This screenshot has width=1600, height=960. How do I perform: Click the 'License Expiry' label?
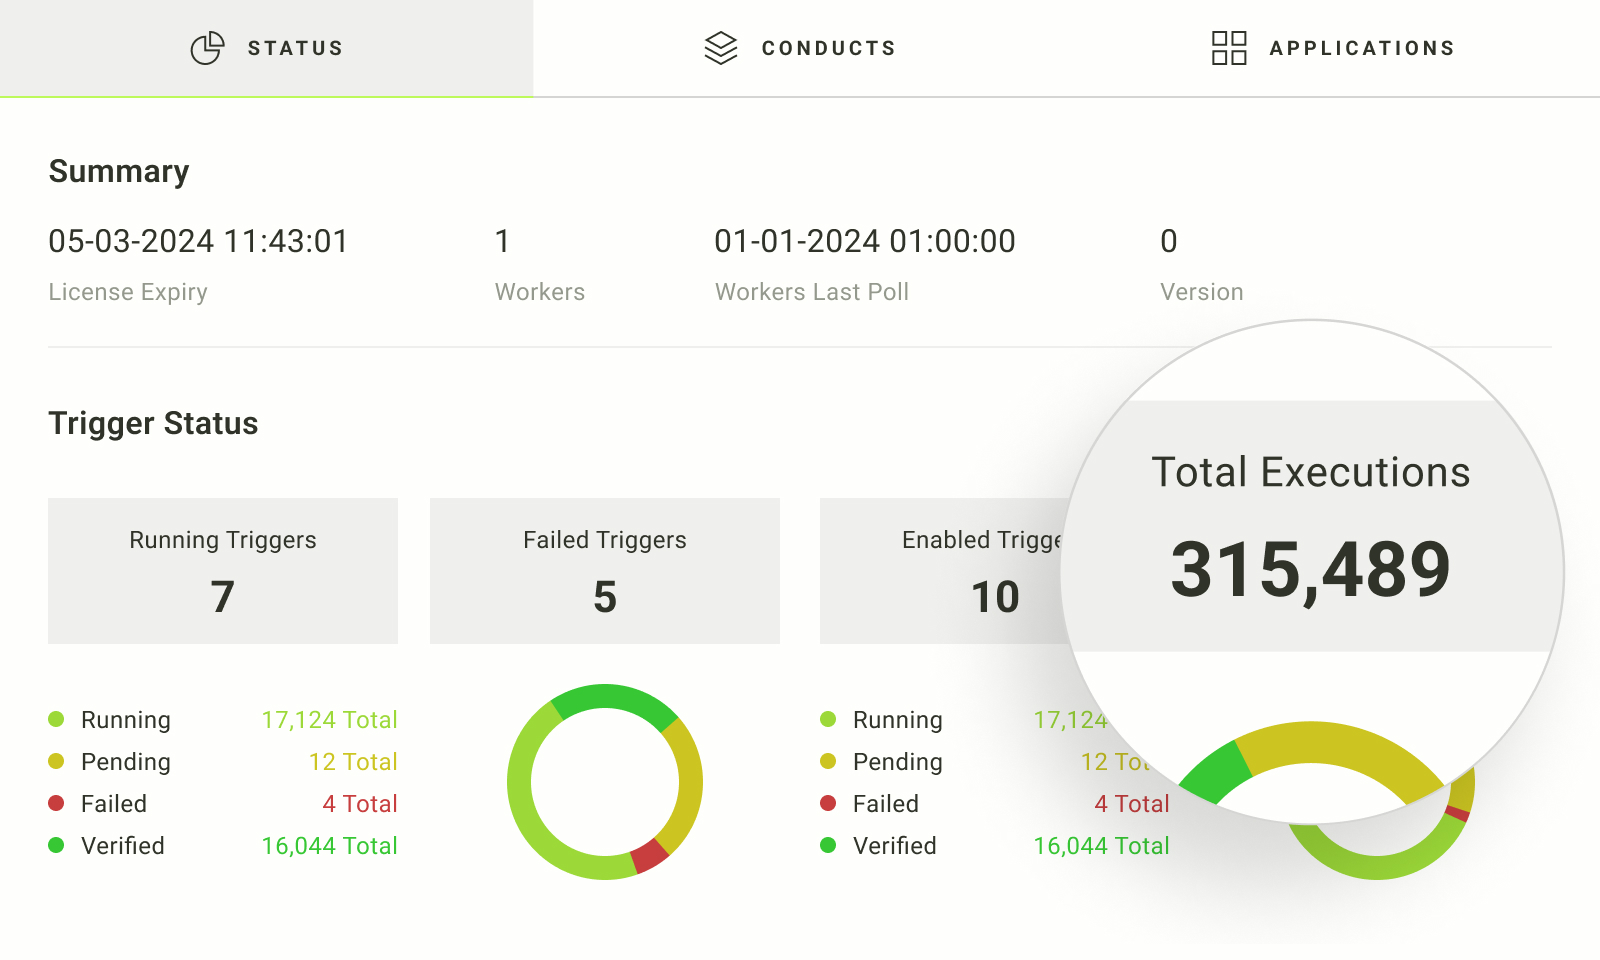point(128,292)
